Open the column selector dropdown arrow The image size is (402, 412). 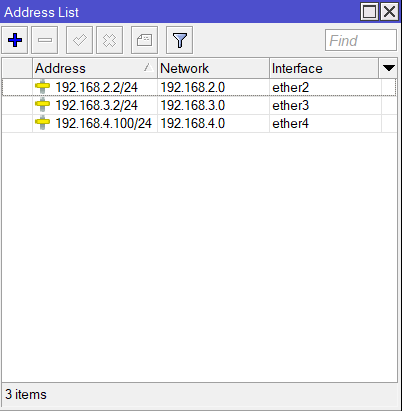388,68
